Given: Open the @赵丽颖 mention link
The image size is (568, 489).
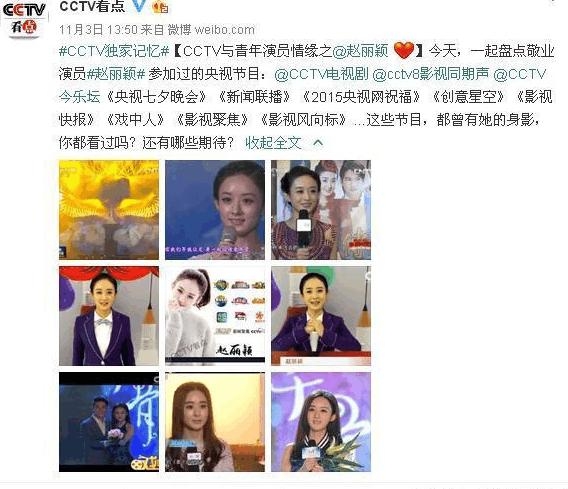Looking at the screenshot, I should 360,51.
